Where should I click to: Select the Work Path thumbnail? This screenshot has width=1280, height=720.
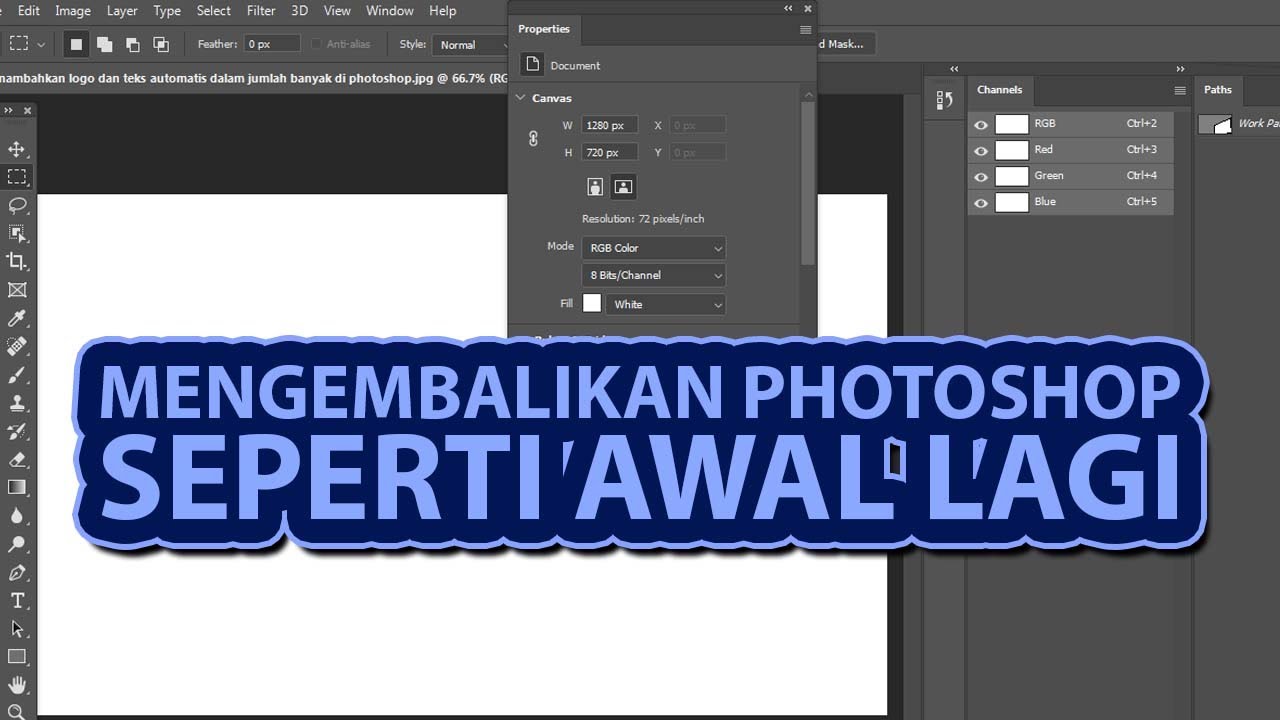[x=1215, y=124]
